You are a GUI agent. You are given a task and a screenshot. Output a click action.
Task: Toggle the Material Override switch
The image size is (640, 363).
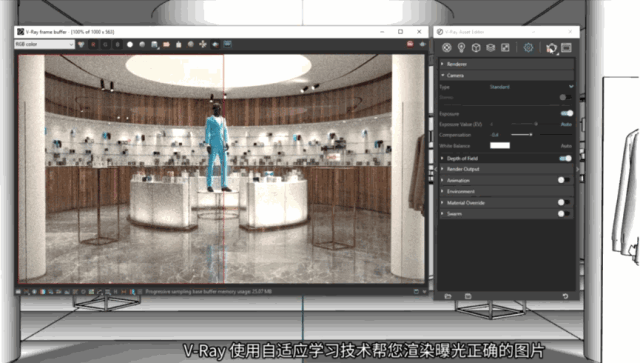(564, 202)
